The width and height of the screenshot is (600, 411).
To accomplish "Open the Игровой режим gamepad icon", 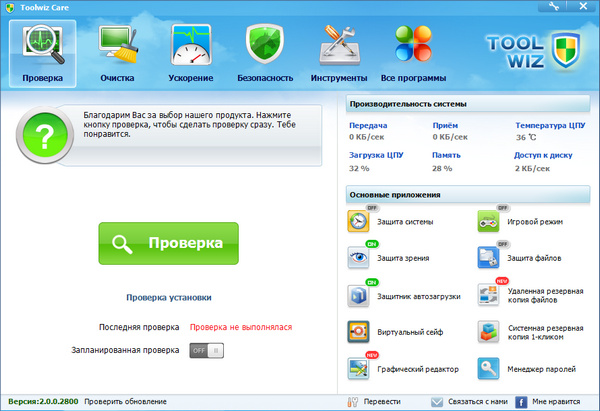I will (x=488, y=221).
